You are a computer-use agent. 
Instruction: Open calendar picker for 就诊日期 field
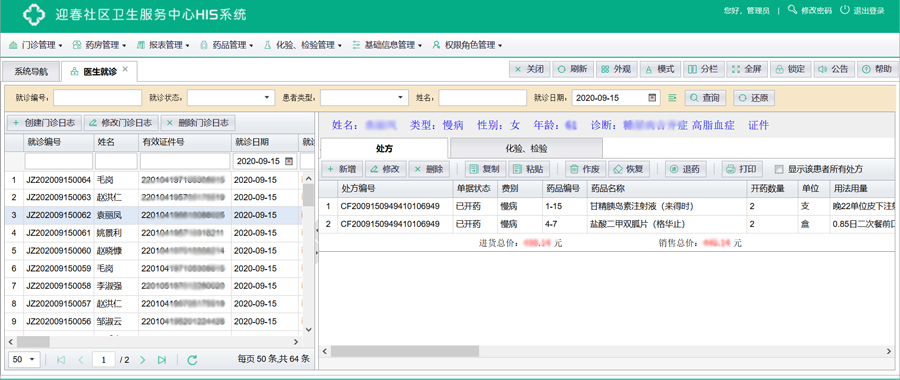tap(652, 98)
